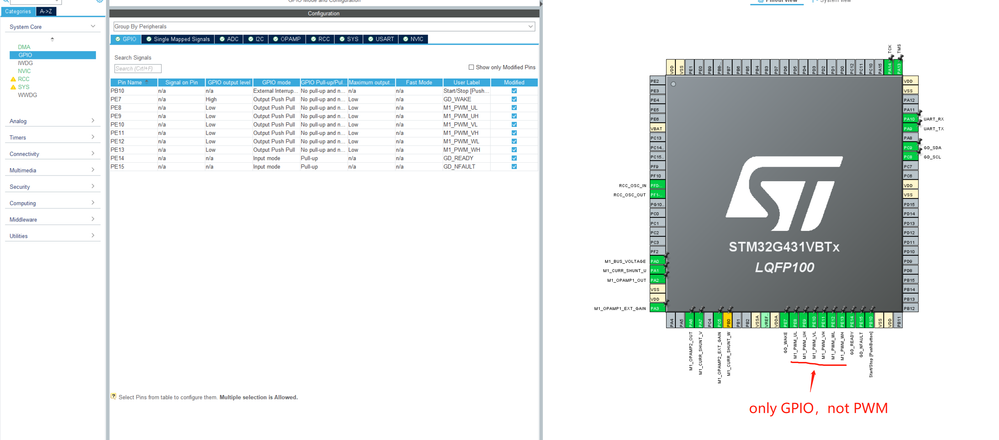999x440 pixels.
Task: Toggle the Modified checkbox for PE10 row
Action: click(514, 124)
